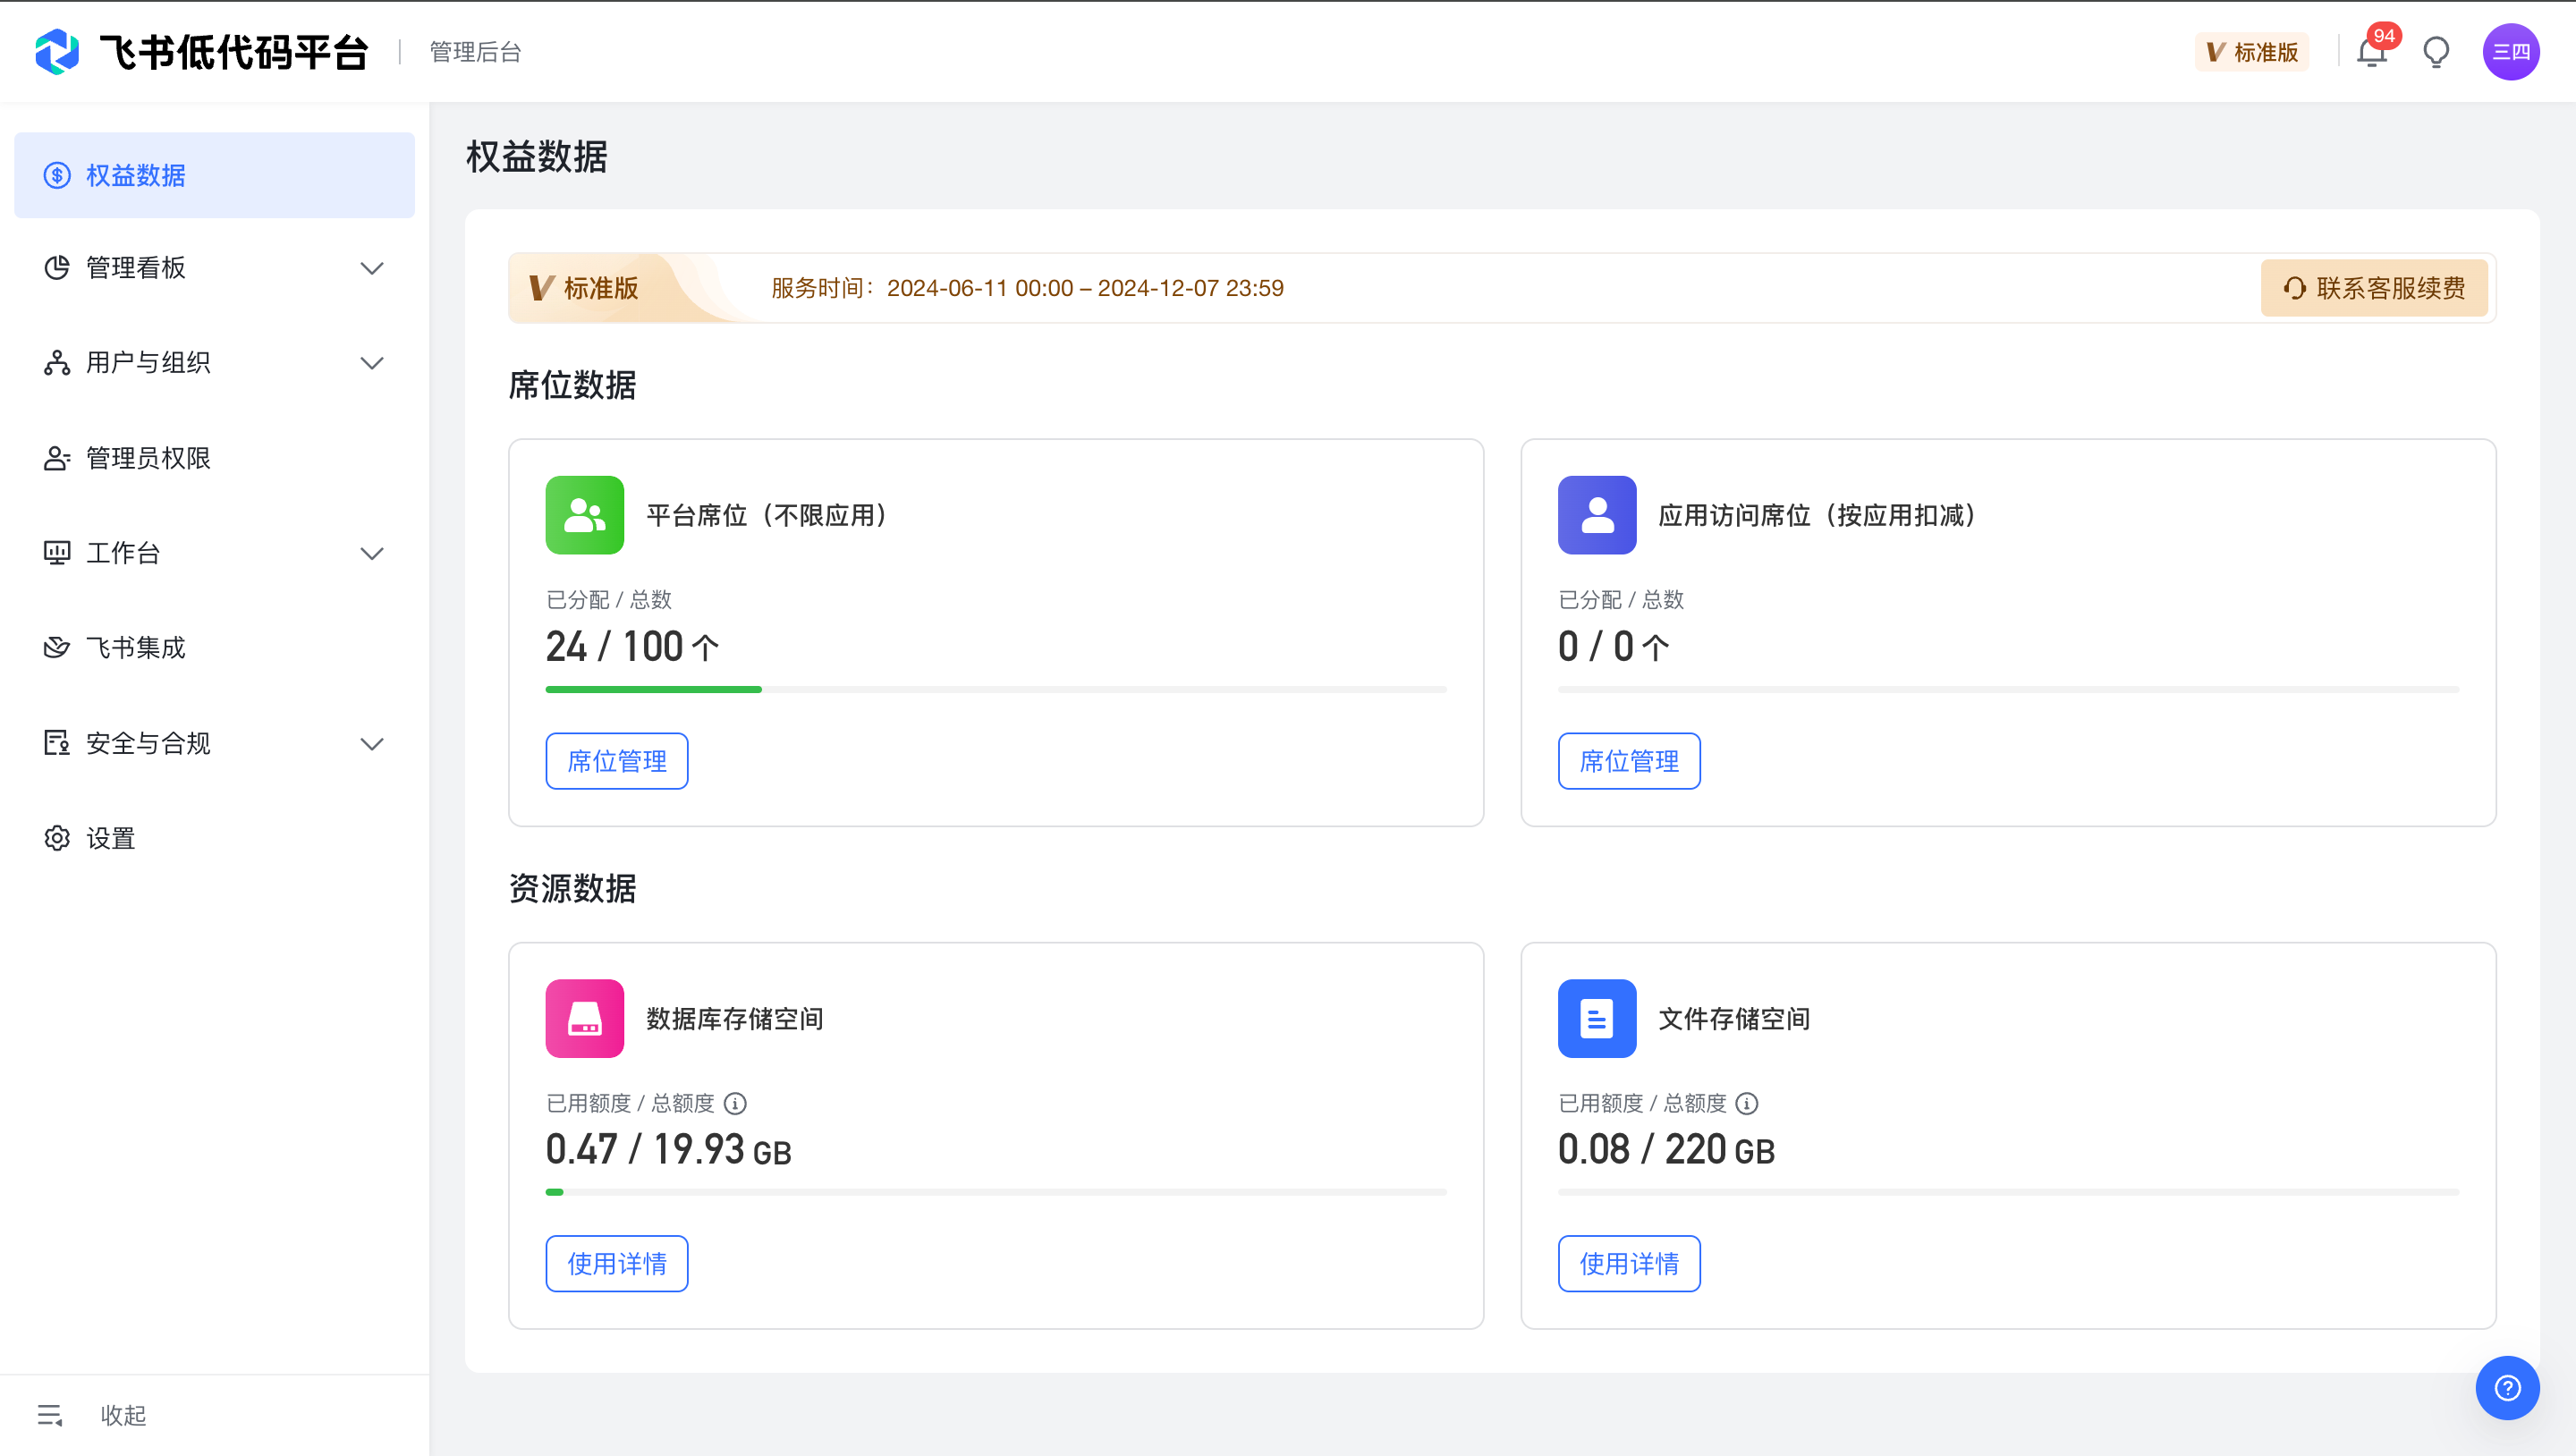The width and height of the screenshot is (2576, 1456).
Task: Click the 标准版 badge in top header
Action: click(x=2252, y=52)
